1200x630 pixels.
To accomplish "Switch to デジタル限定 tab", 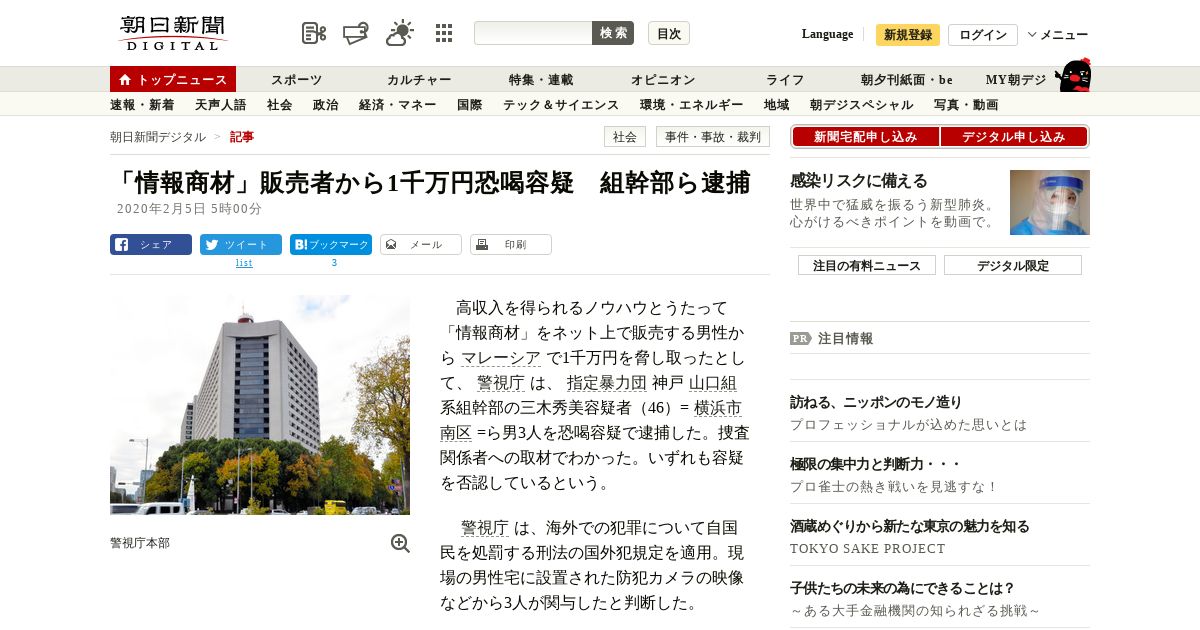I will click(x=1013, y=265).
